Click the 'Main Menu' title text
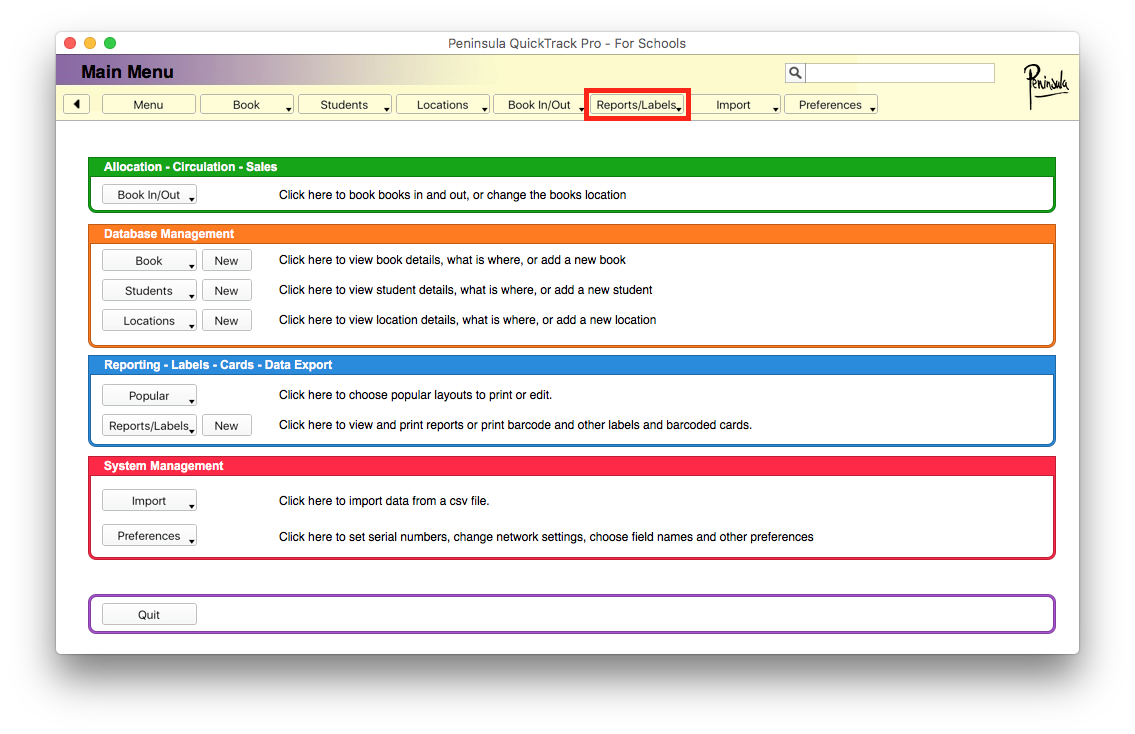This screenshot has height=734, width=1135. pyautogui.click(x=127, y=72)
